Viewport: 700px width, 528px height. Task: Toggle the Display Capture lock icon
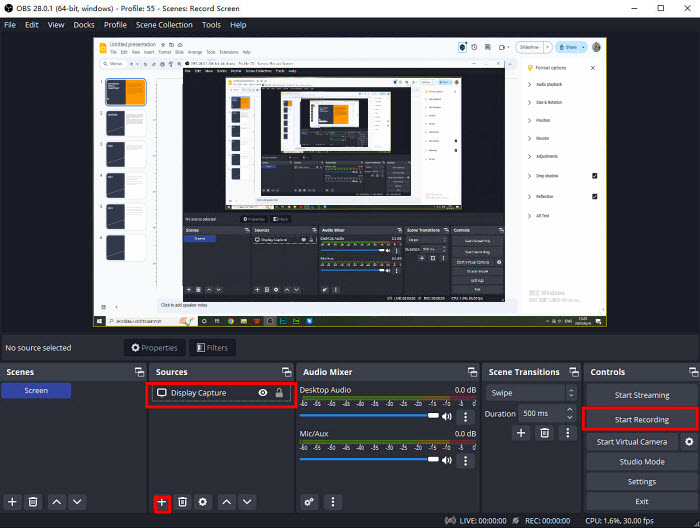279,394
